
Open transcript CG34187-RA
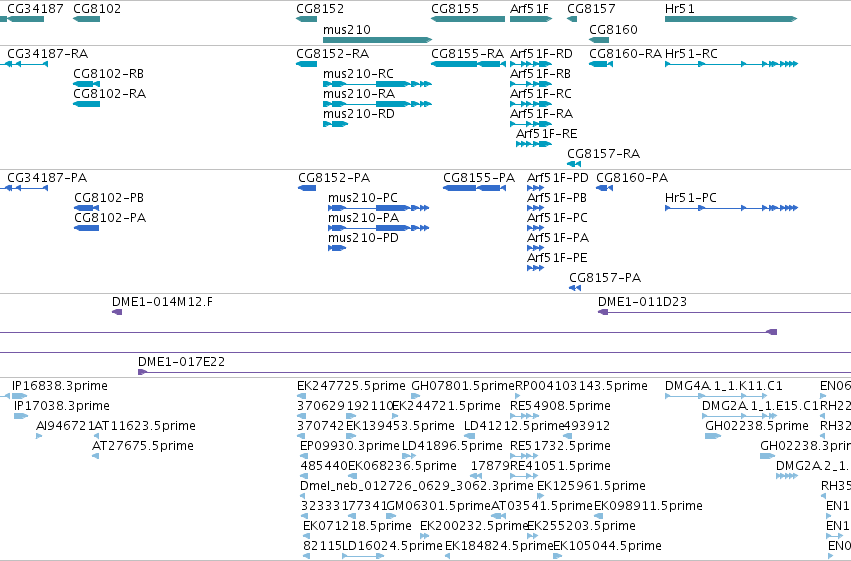click(47, 54)
